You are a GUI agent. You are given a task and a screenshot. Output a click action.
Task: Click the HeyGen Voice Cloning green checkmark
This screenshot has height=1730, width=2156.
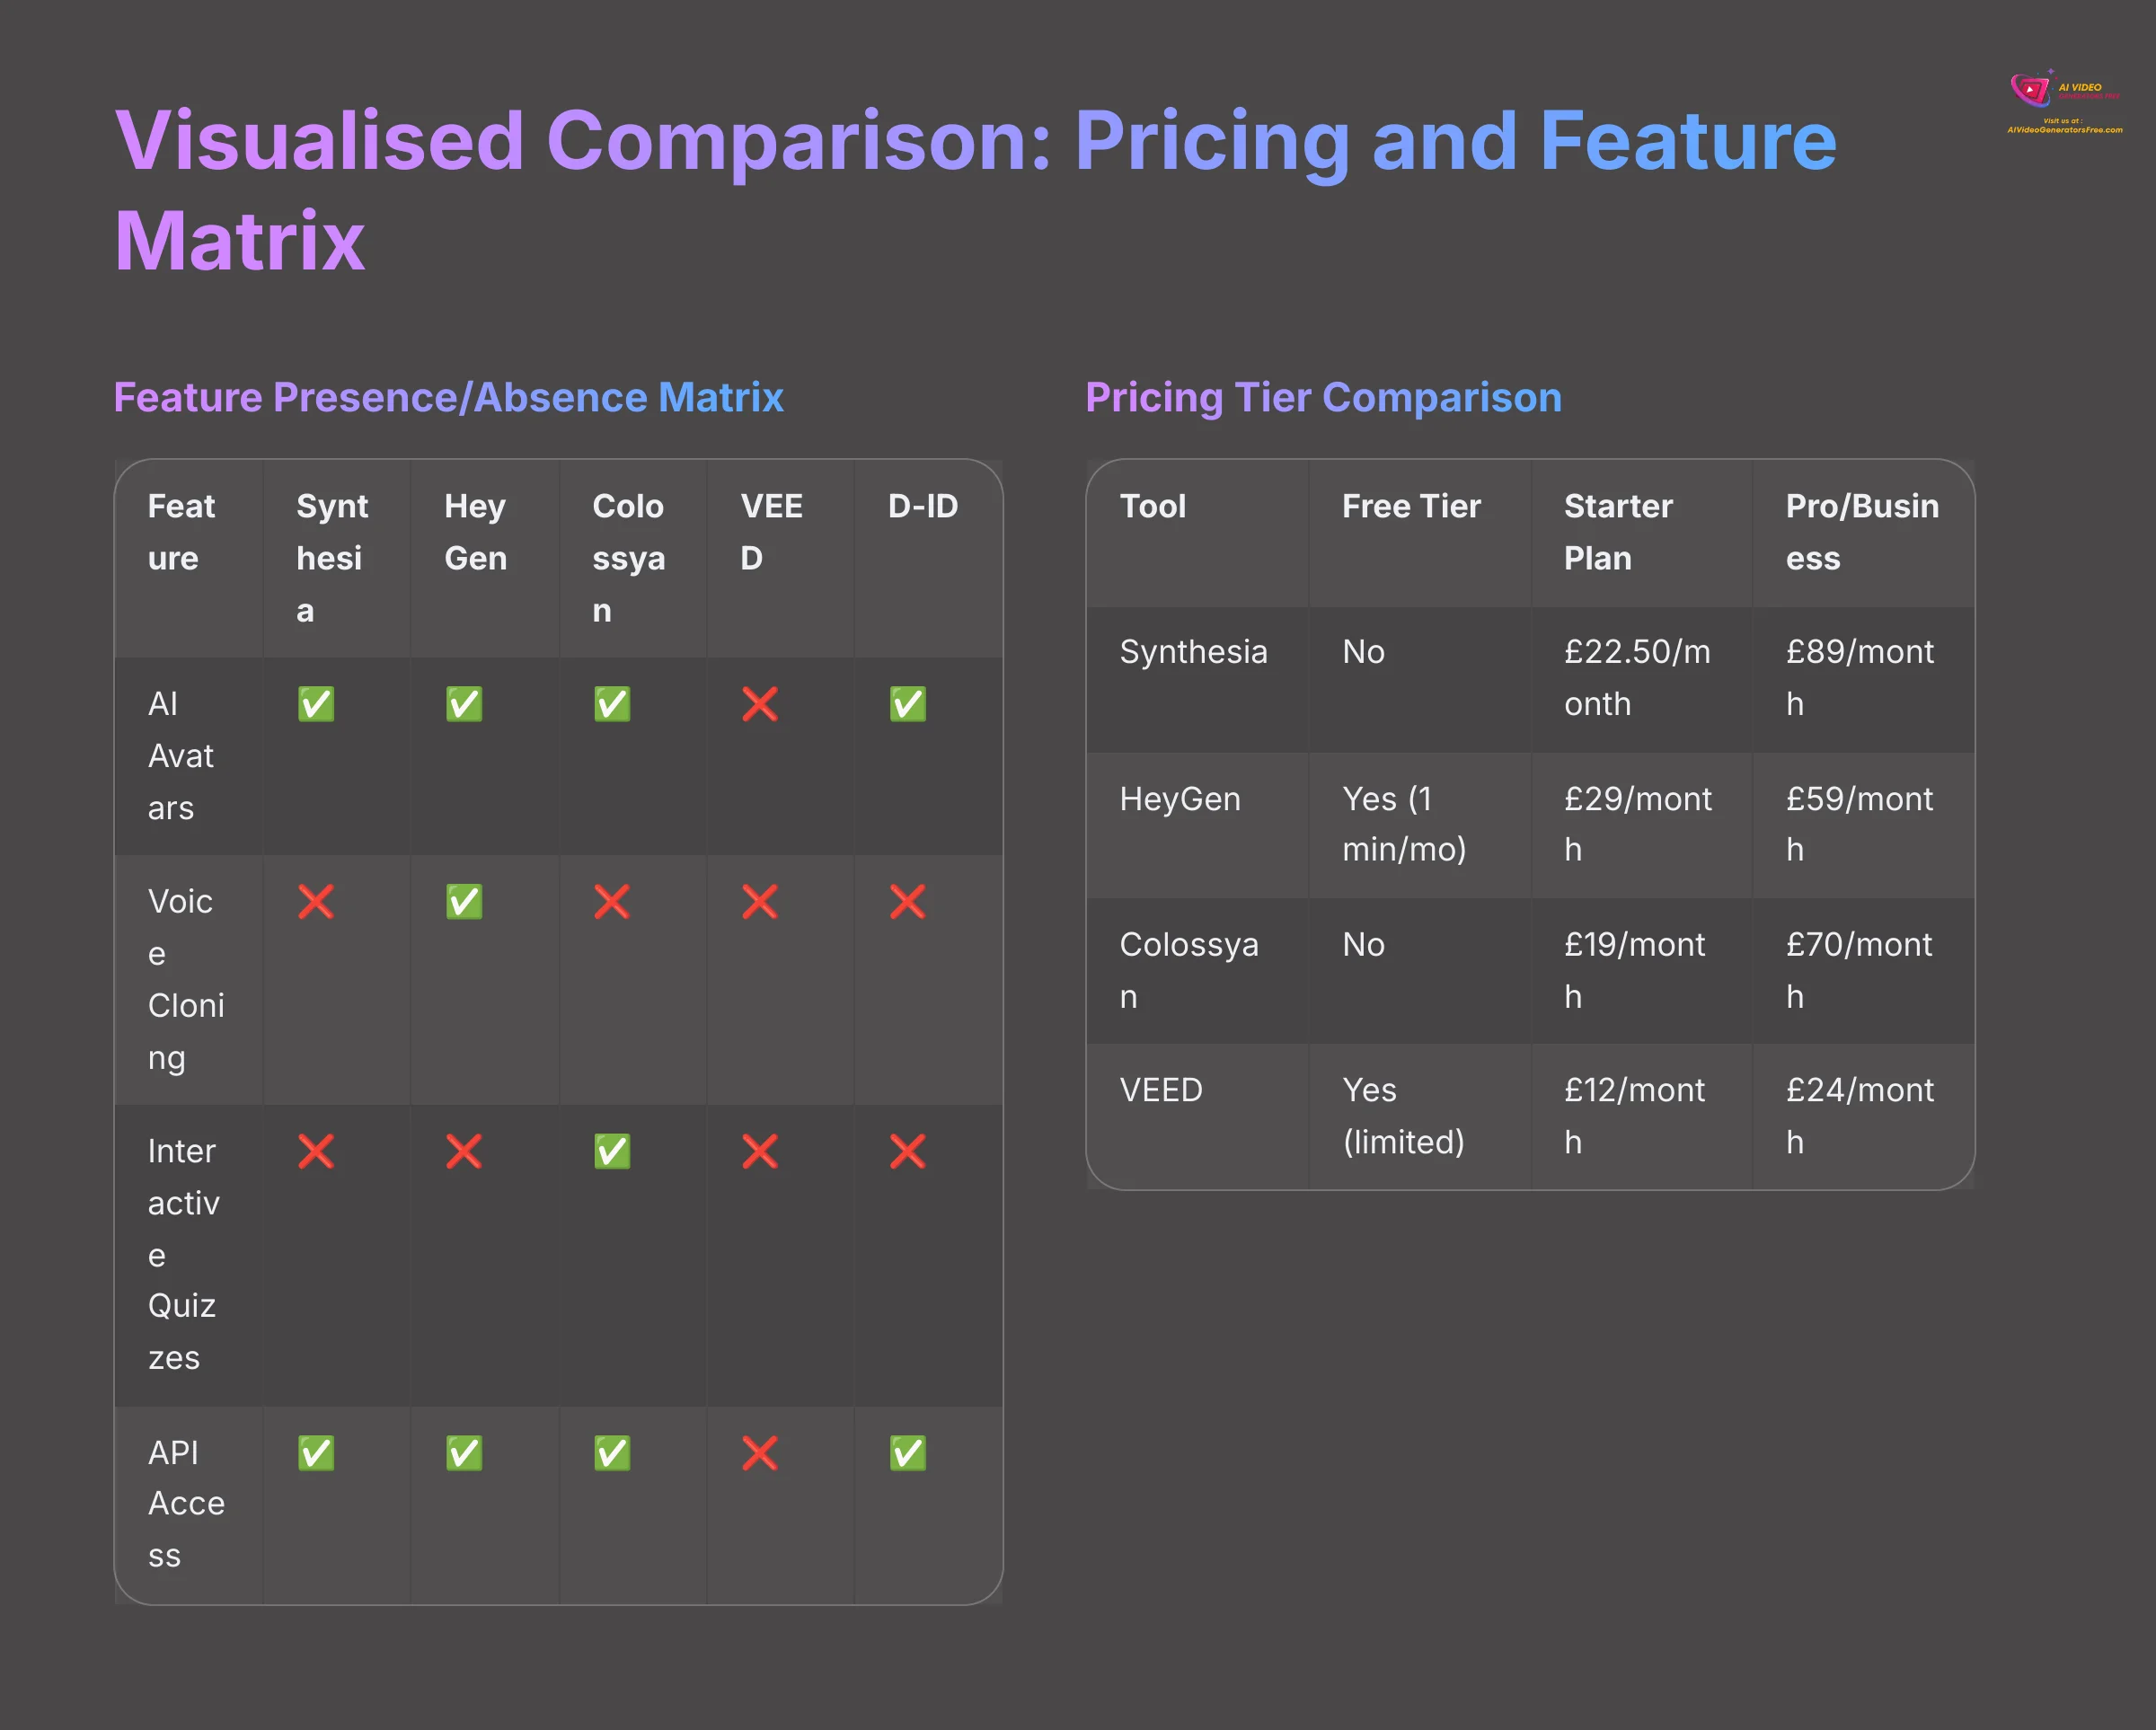pyautogui.click(x=464, y=902)
